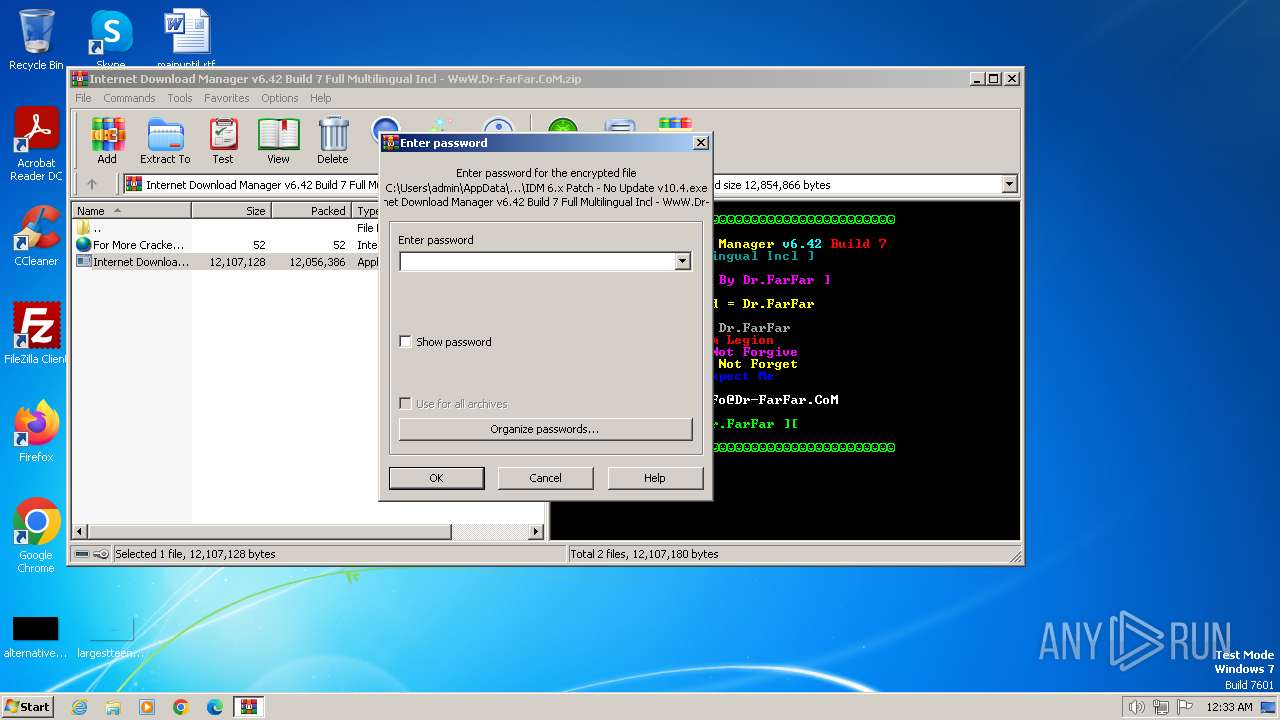Open the mainuntil.rtf Word document
Screen dimensions: 1280x720
click(x=186, y=40)
